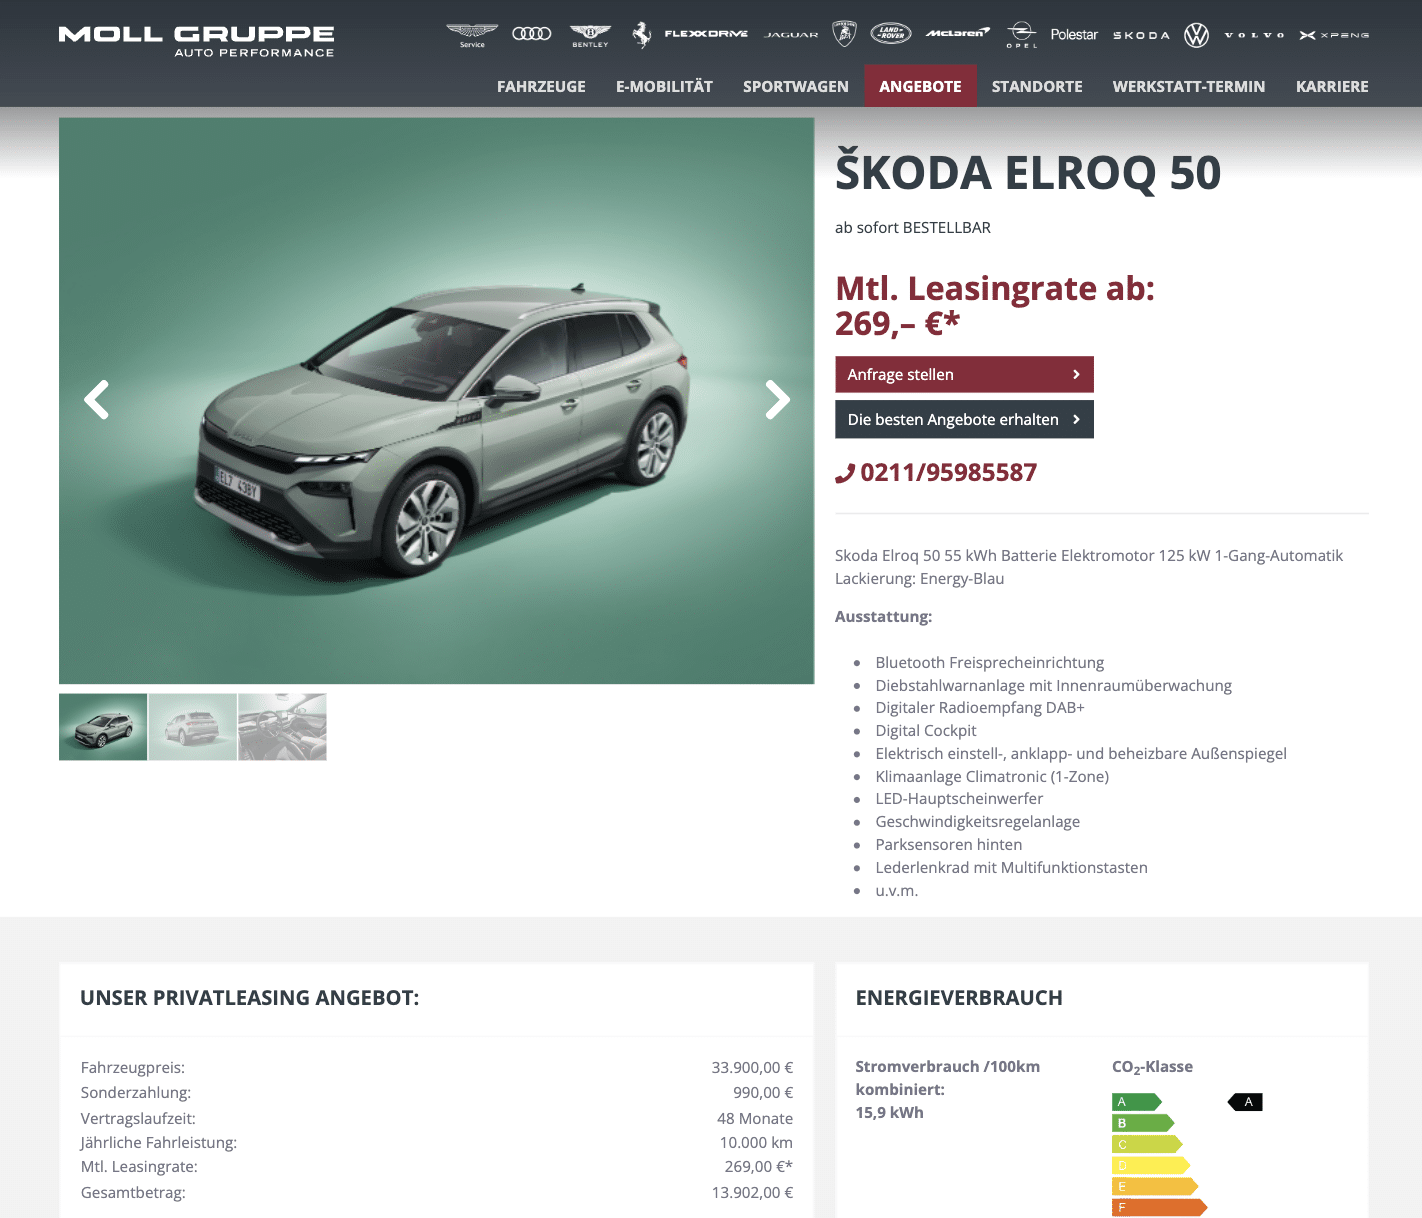Click the 'LED-Hauptscheinwerfer' equipment item
The height and width of the screenshot is (1218, 1422).
(x=959, y=798)
